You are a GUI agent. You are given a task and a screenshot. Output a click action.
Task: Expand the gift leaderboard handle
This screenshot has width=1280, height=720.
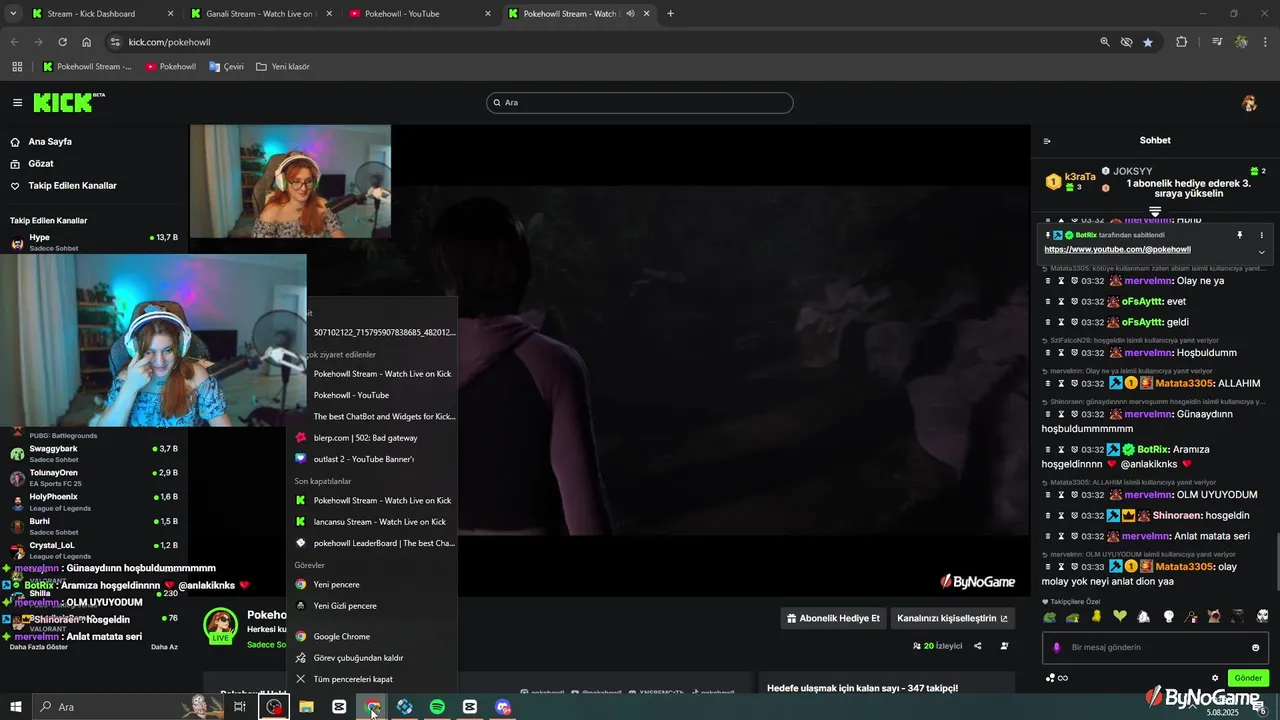1155,211
